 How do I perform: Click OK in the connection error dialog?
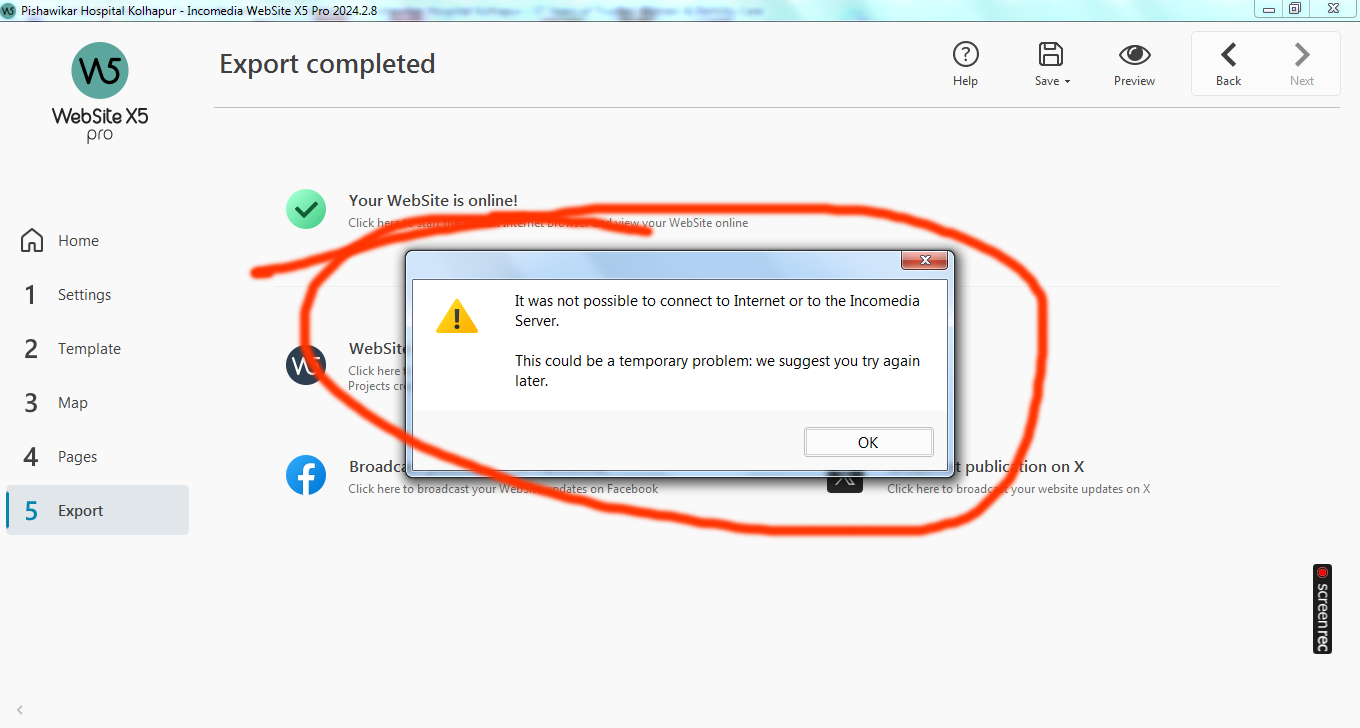coord(868,442)
